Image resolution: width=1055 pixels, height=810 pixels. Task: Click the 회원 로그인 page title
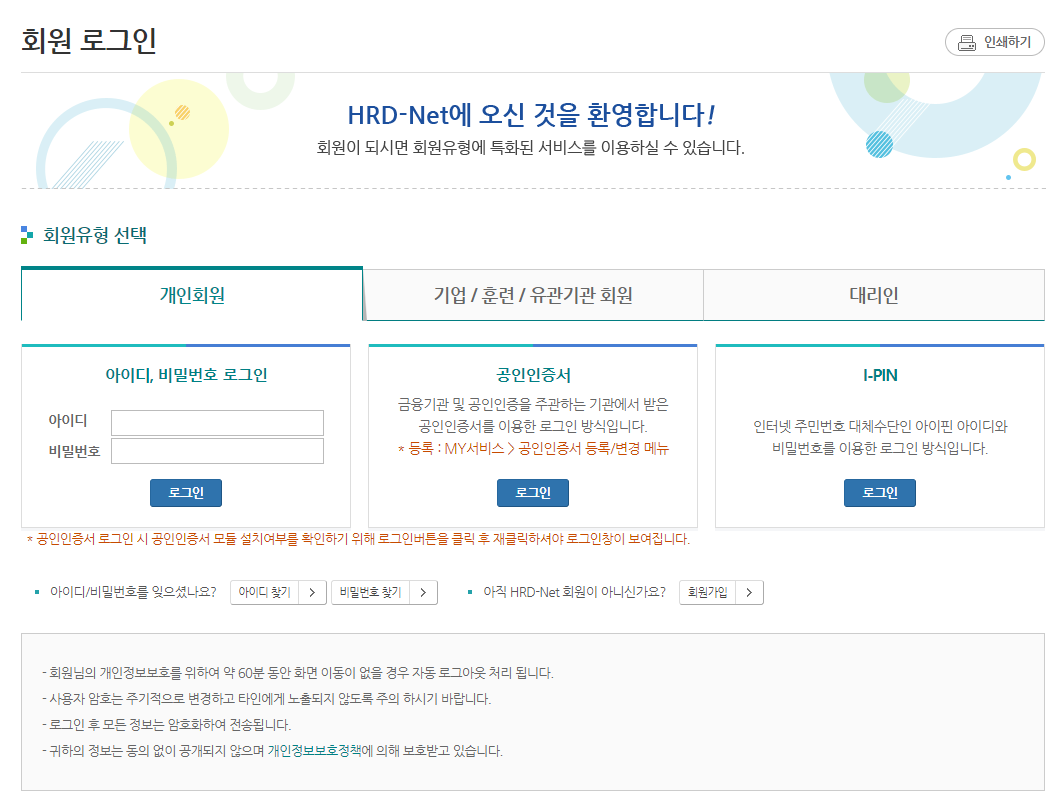(89, 40)
